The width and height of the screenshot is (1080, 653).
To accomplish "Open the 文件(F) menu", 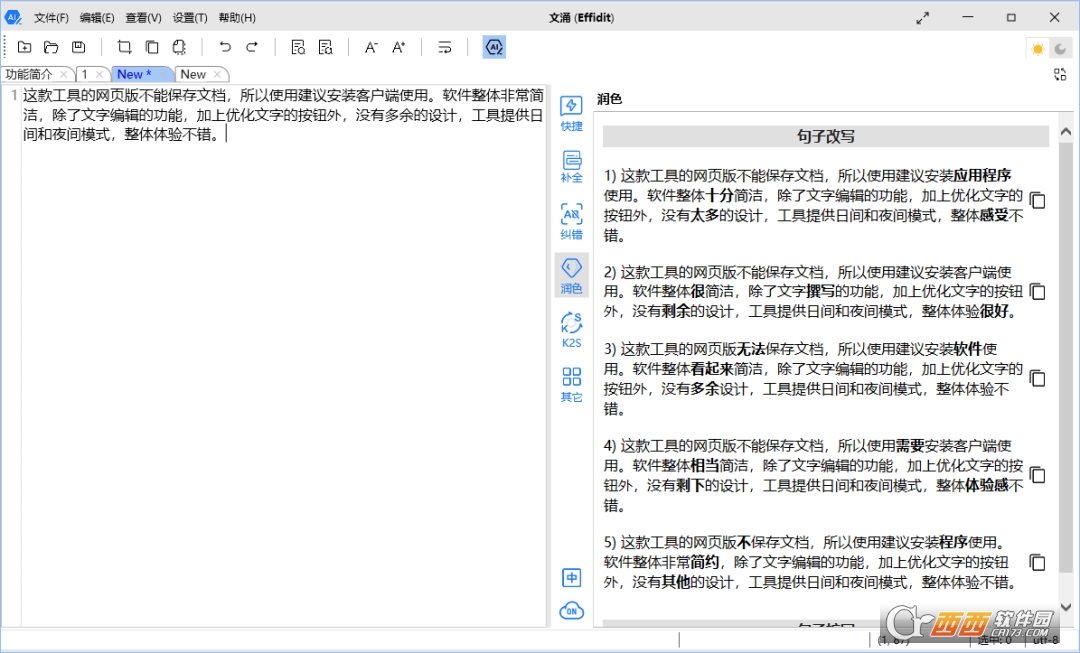I will (x=51, y=18).
